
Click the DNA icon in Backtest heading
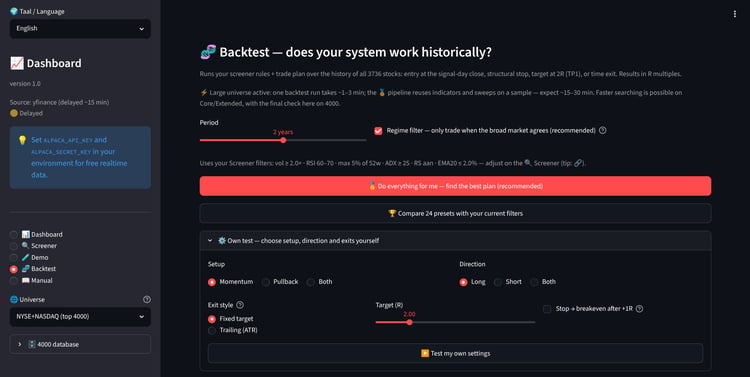point(208,52)
